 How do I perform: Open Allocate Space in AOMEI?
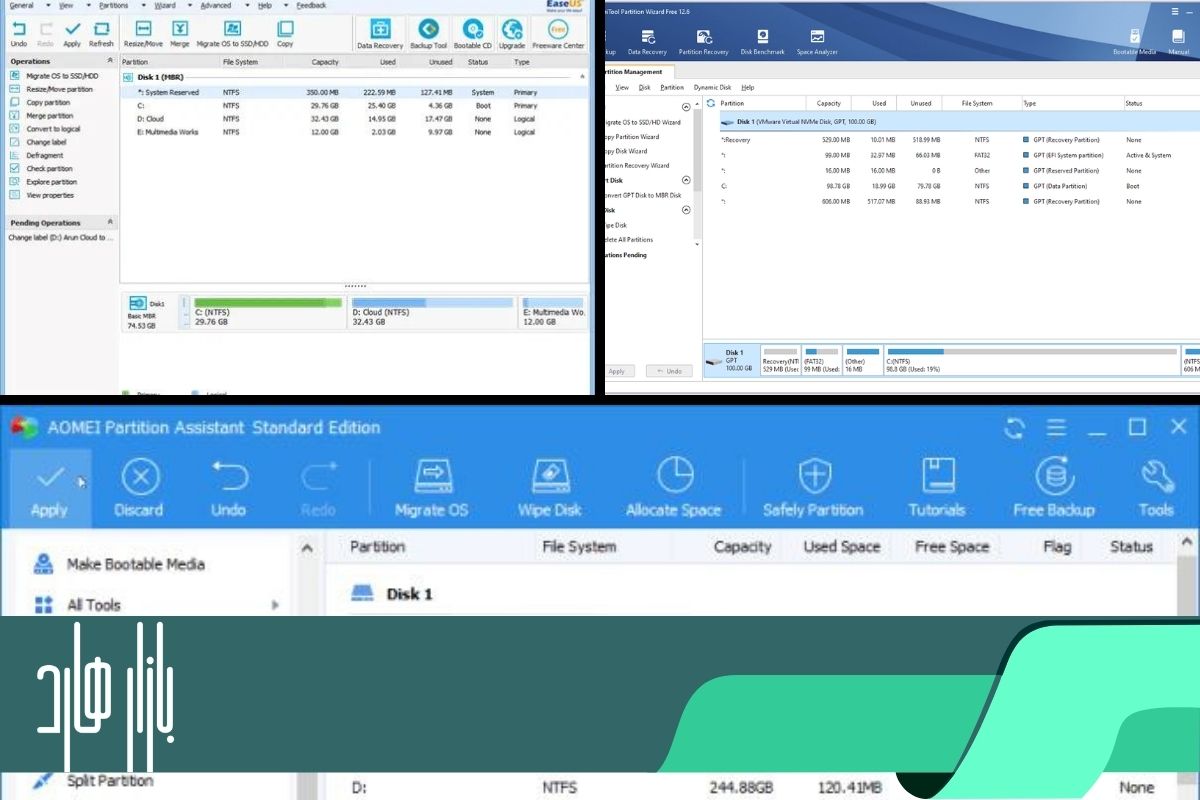click(x=673, y=489)
